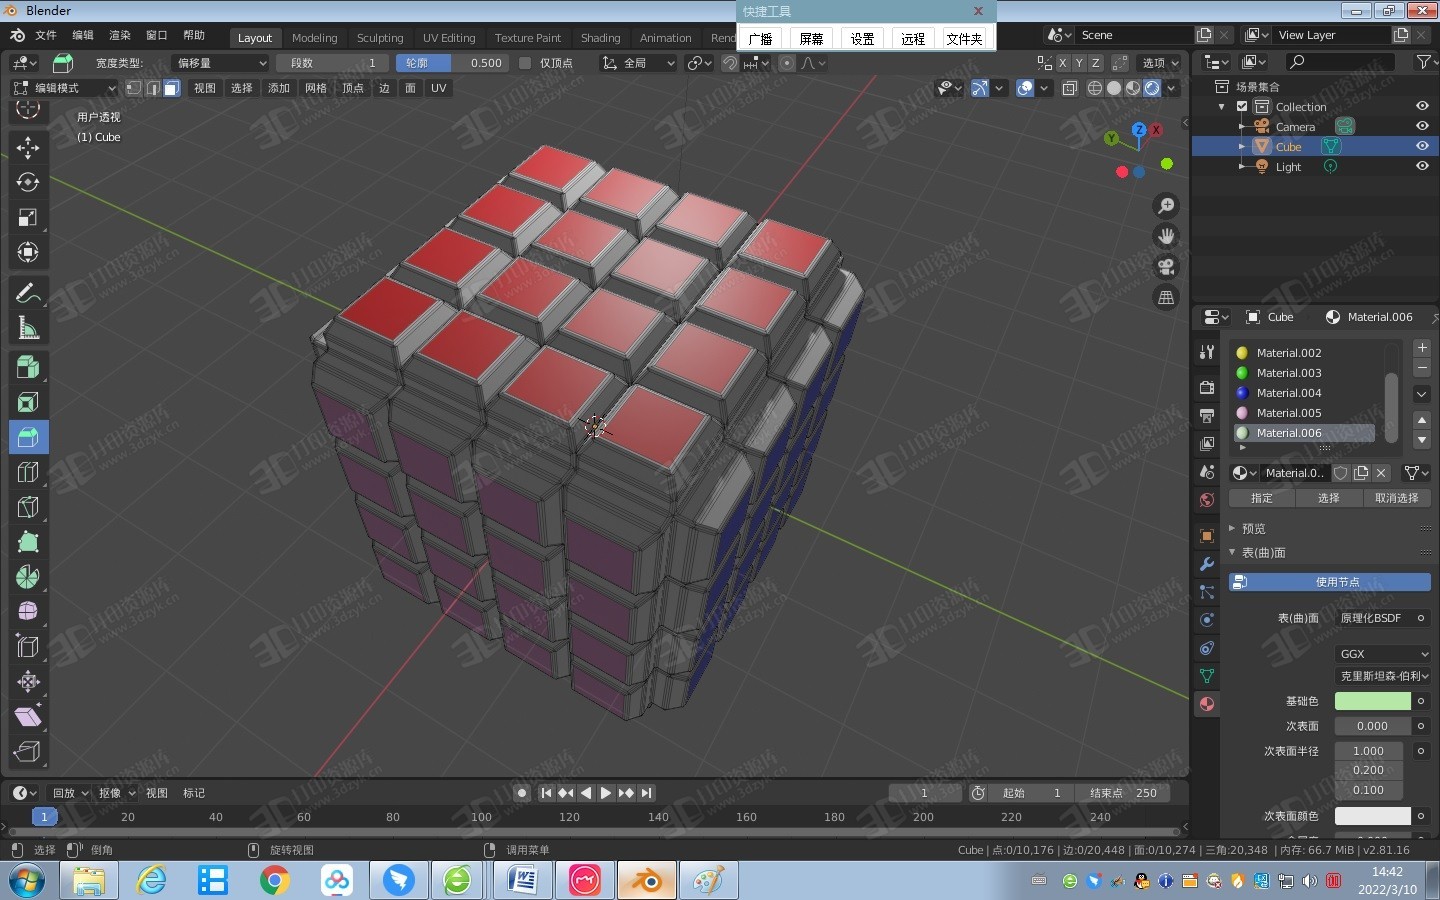Image resolution: width=1440 pixels, height=900 pixels.
Task: Open Object Data green triangle tab
Action: [1207, 676]
